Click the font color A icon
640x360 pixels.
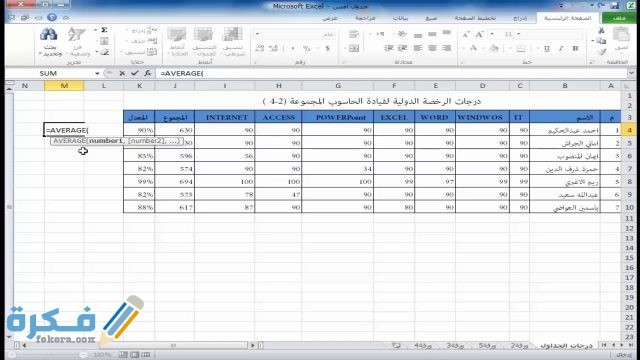point(473,49)
